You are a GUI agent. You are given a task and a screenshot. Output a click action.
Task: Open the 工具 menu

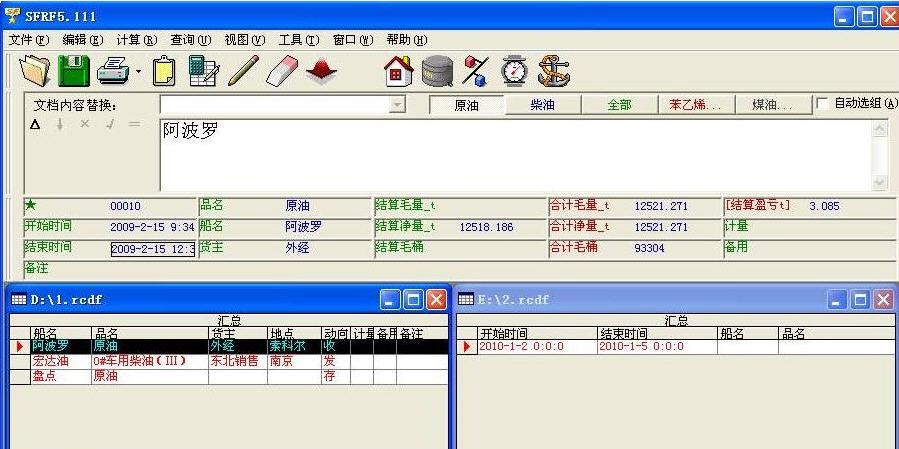click(x=298, y=40)
